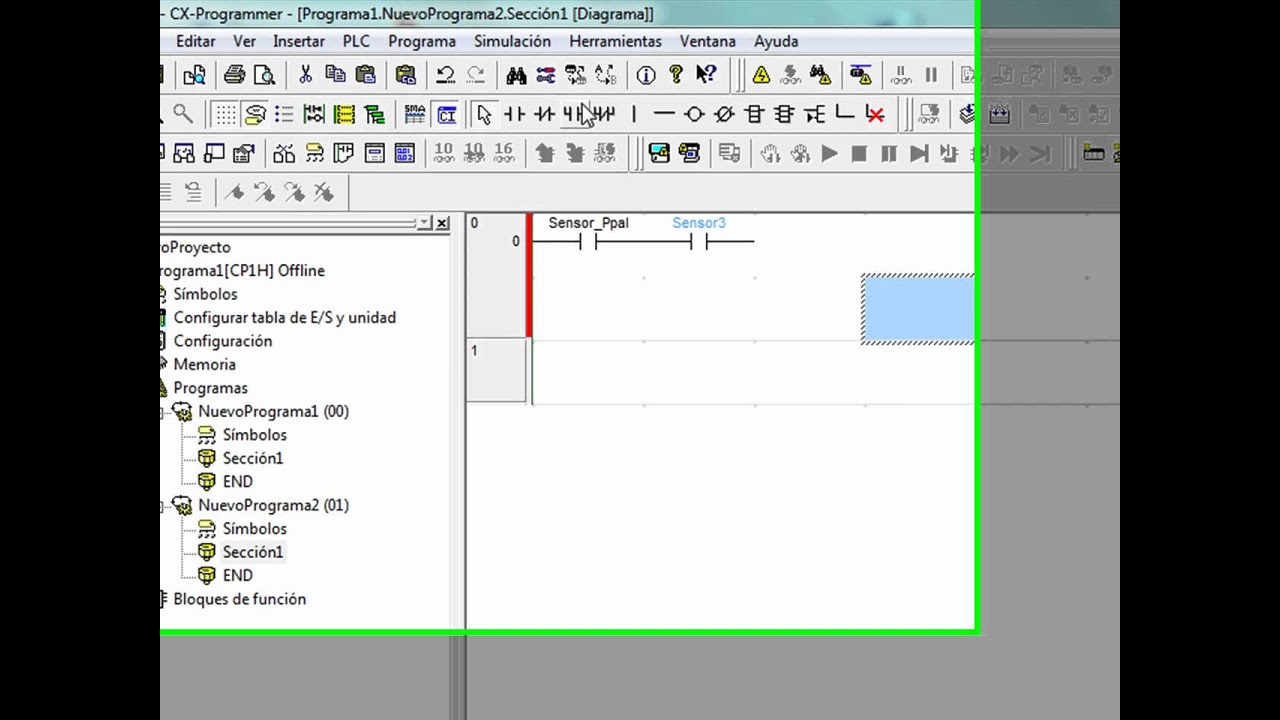The width and height of the screenshot is (1280, 720).
Task: Click the yellow warning triangle icon
Action: pos(762,75)
